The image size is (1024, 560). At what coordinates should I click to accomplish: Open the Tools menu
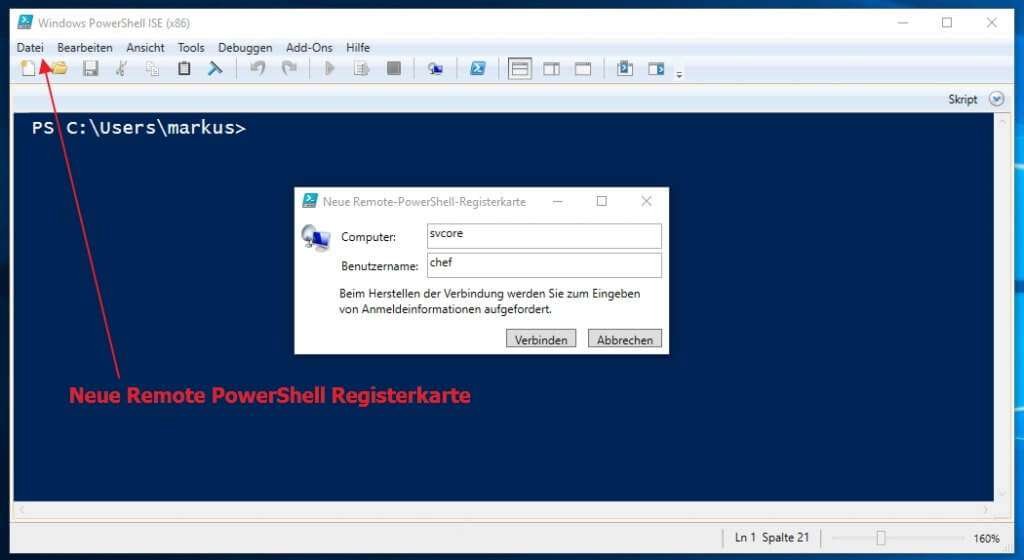(191, 48)
